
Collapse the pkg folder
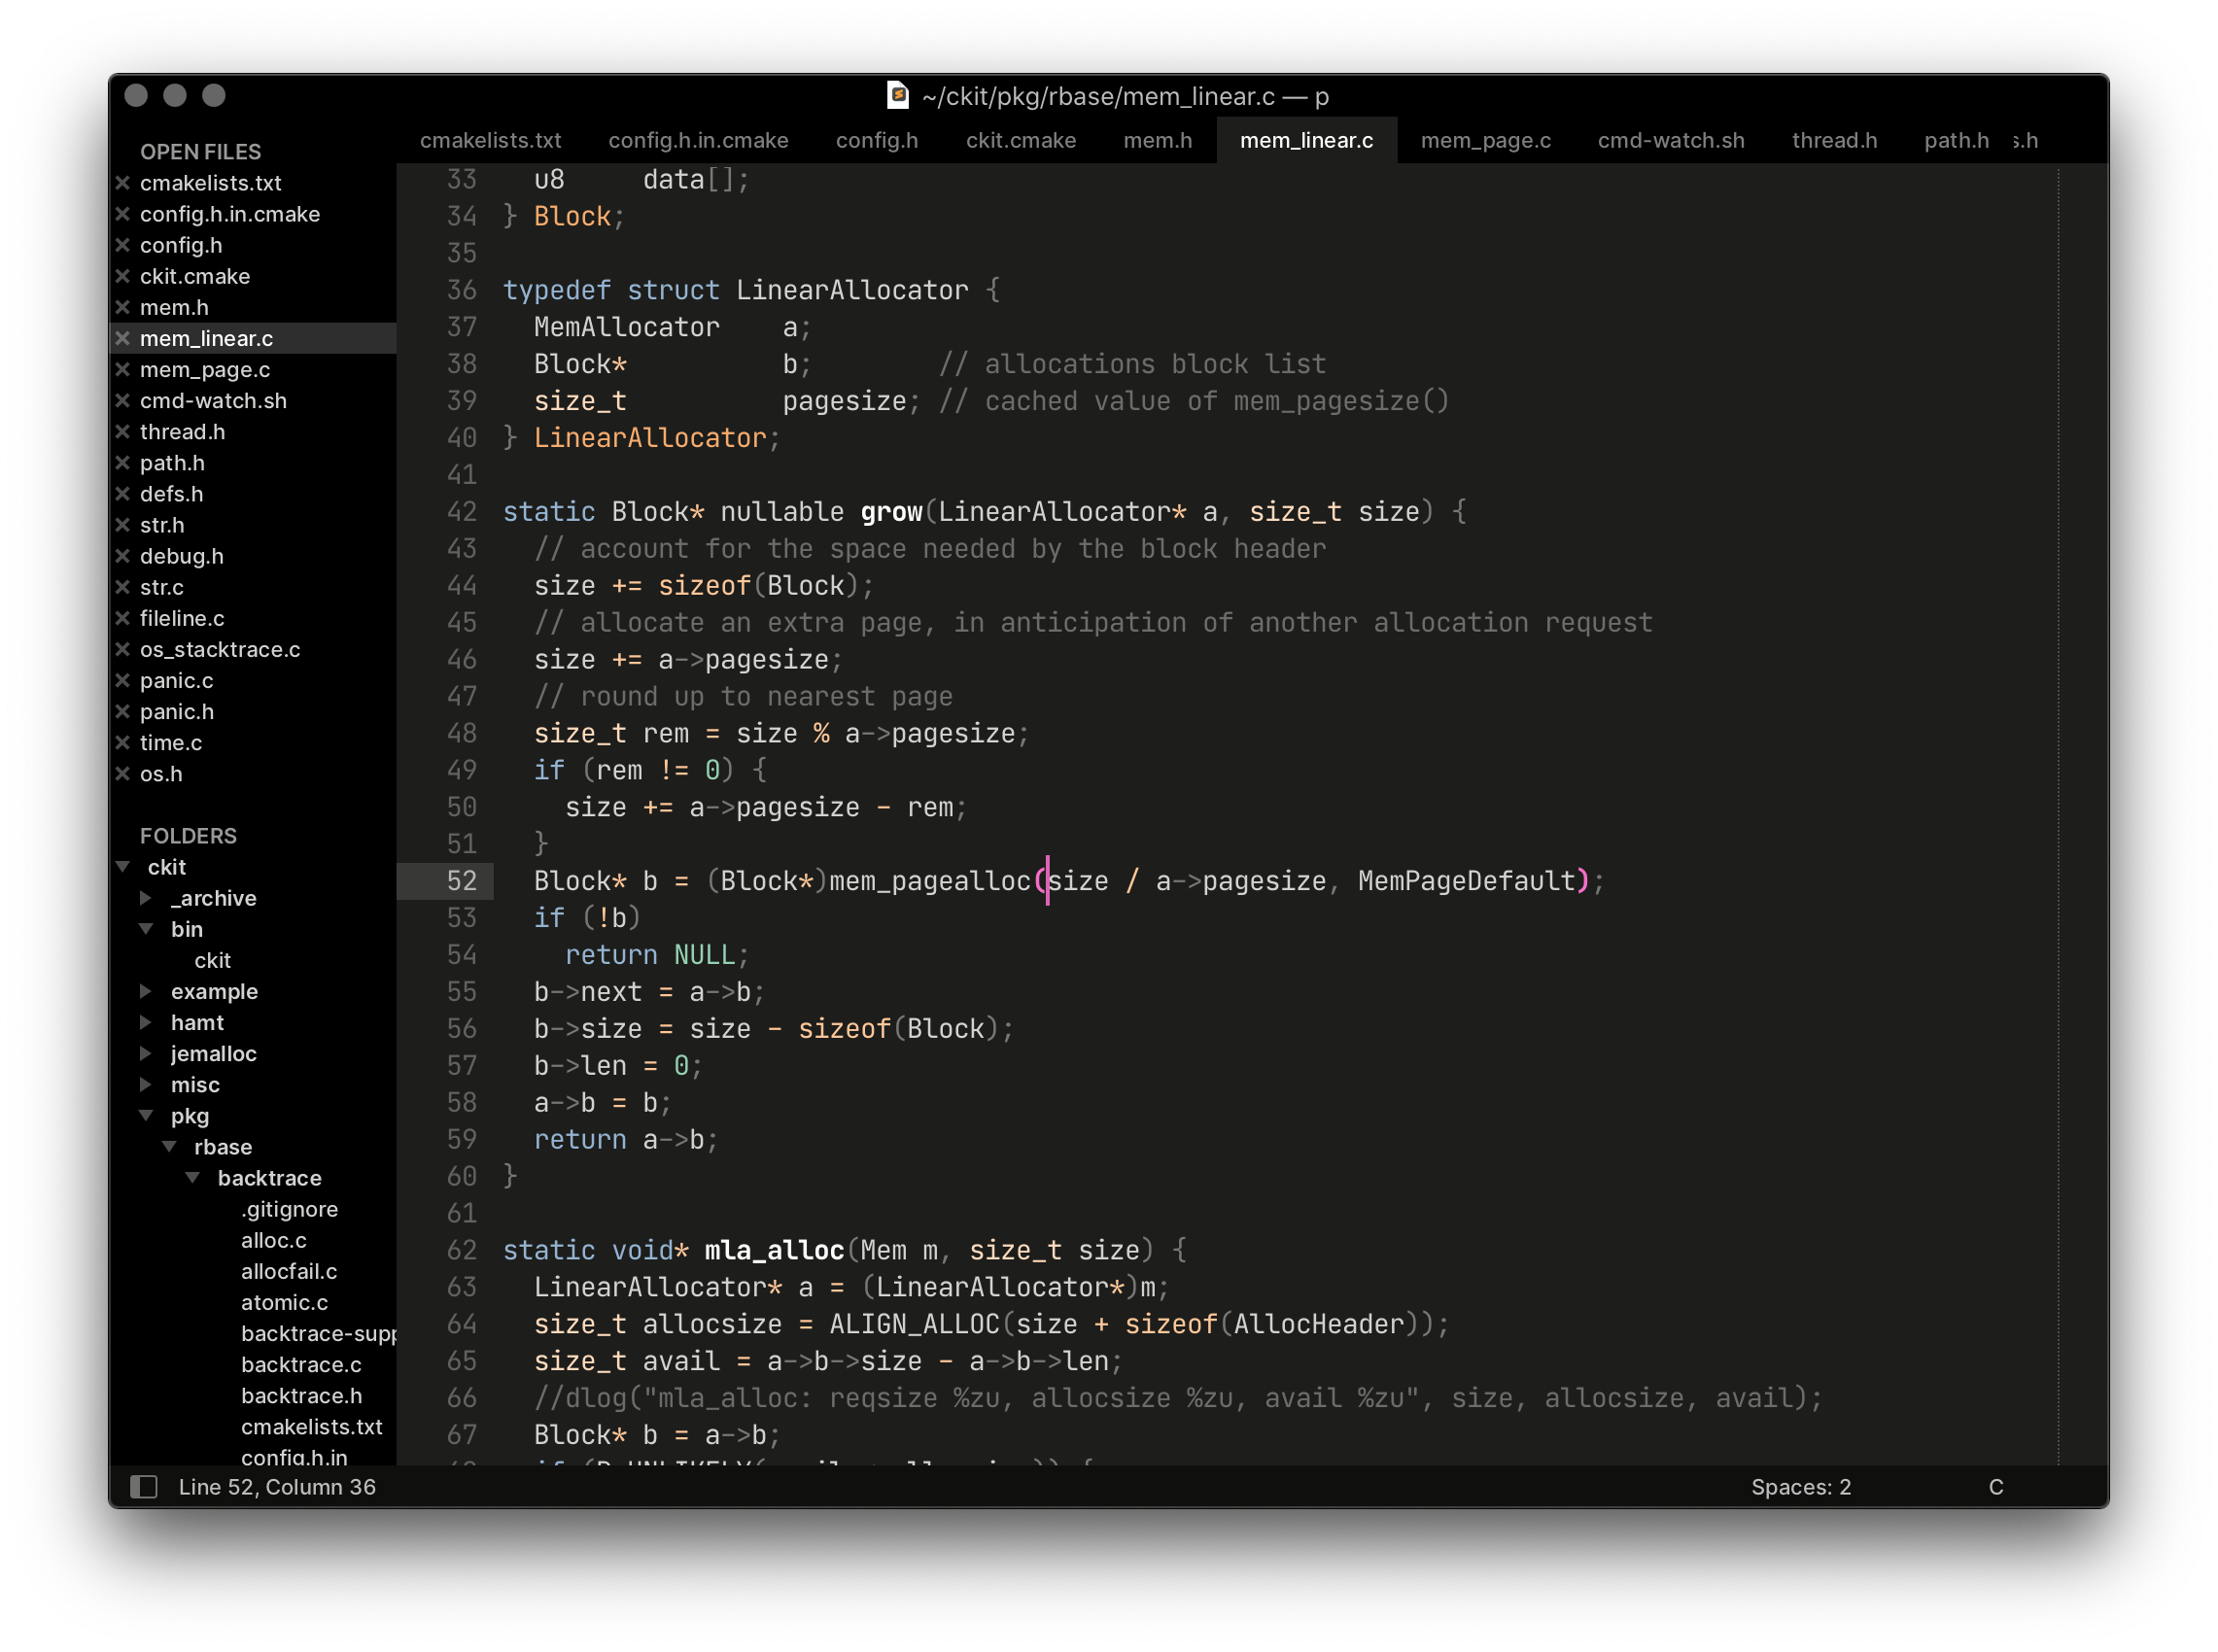(x=146, y=1115)
